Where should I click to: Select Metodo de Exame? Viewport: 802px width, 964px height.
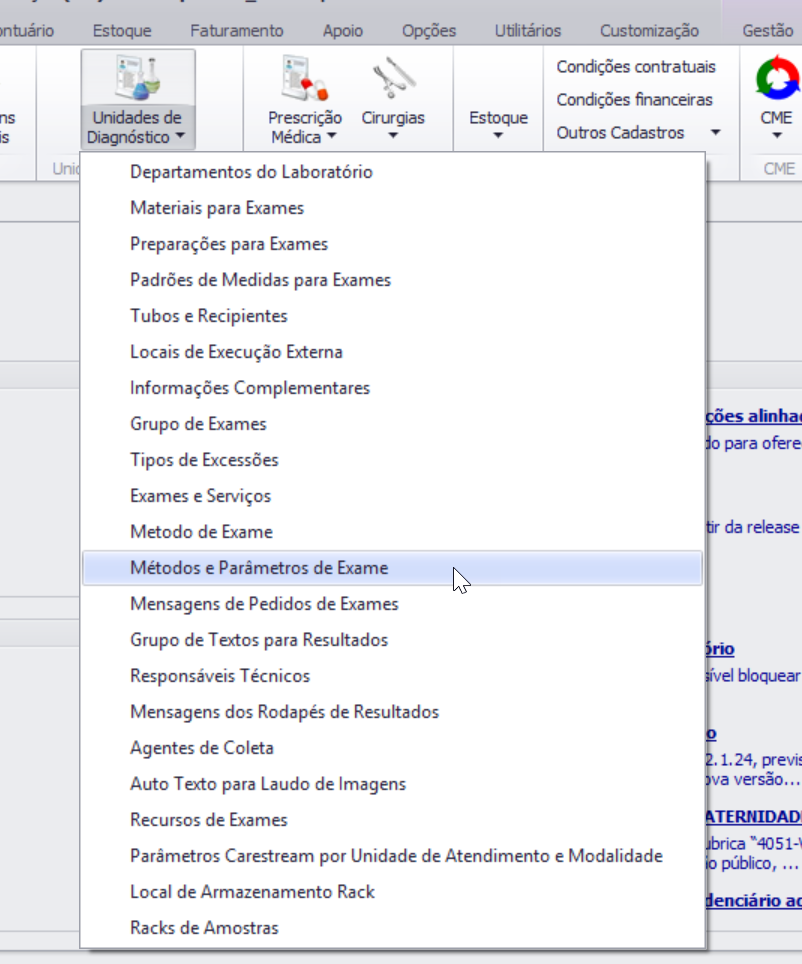(392, 531)
